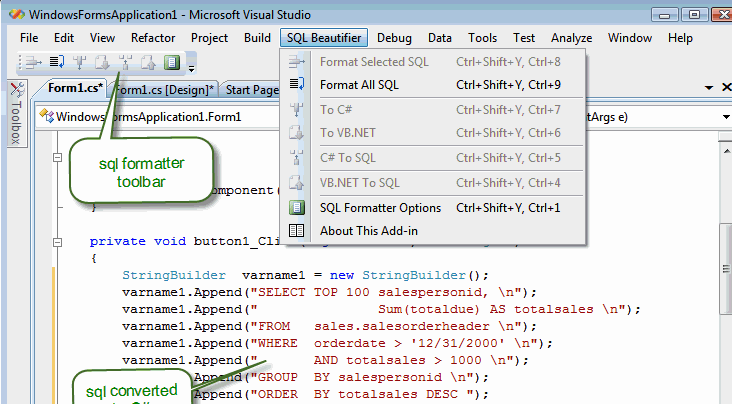Open the Edit menu
Image resolution: width=732 pixels, height=404 pixels.
point(63,38)
